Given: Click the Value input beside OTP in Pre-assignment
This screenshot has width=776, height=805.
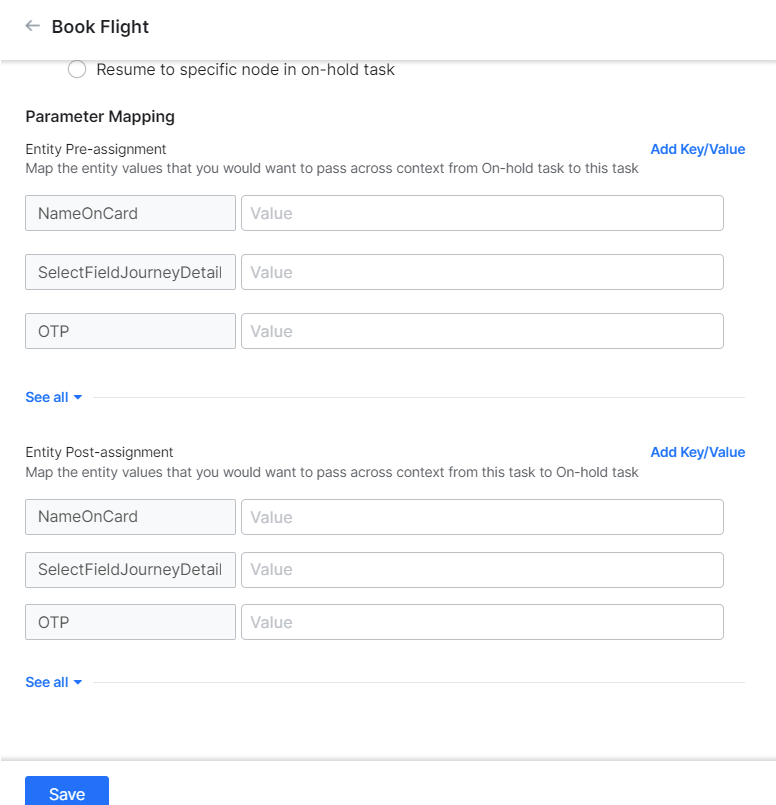Looking at the screenshot, I should tap(481, 331).
